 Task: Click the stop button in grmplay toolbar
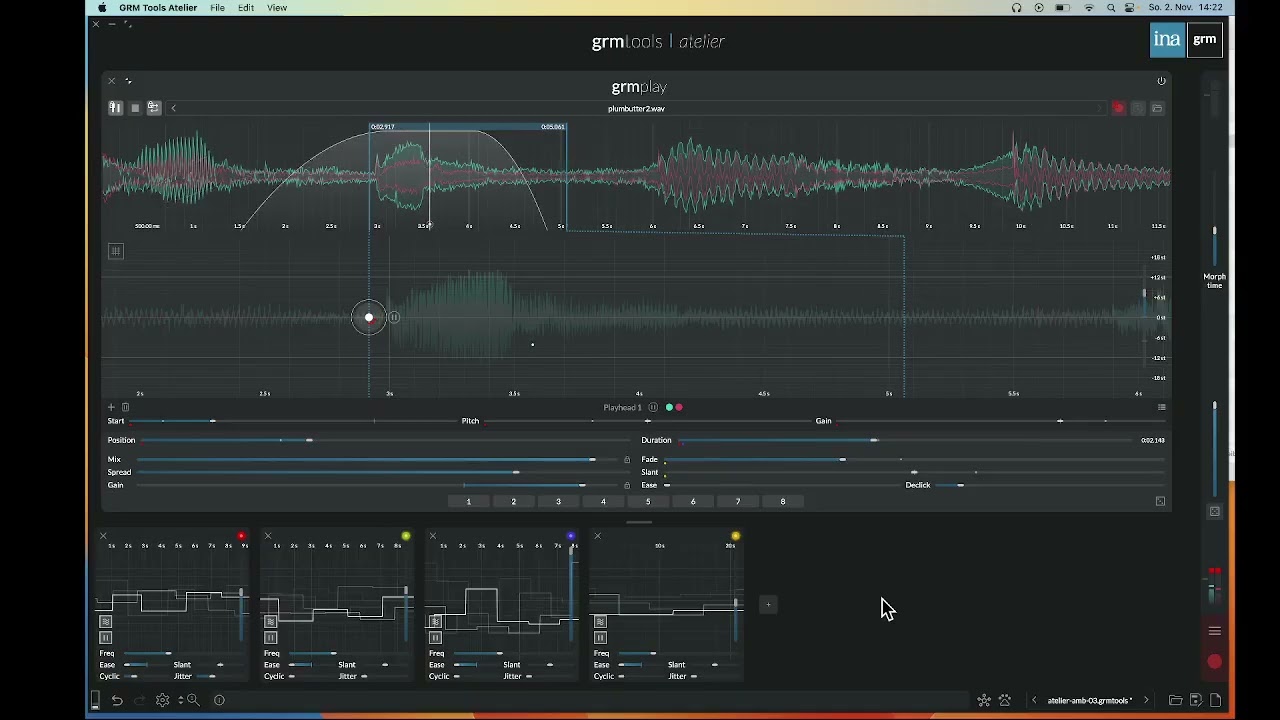tap(135, 108)
